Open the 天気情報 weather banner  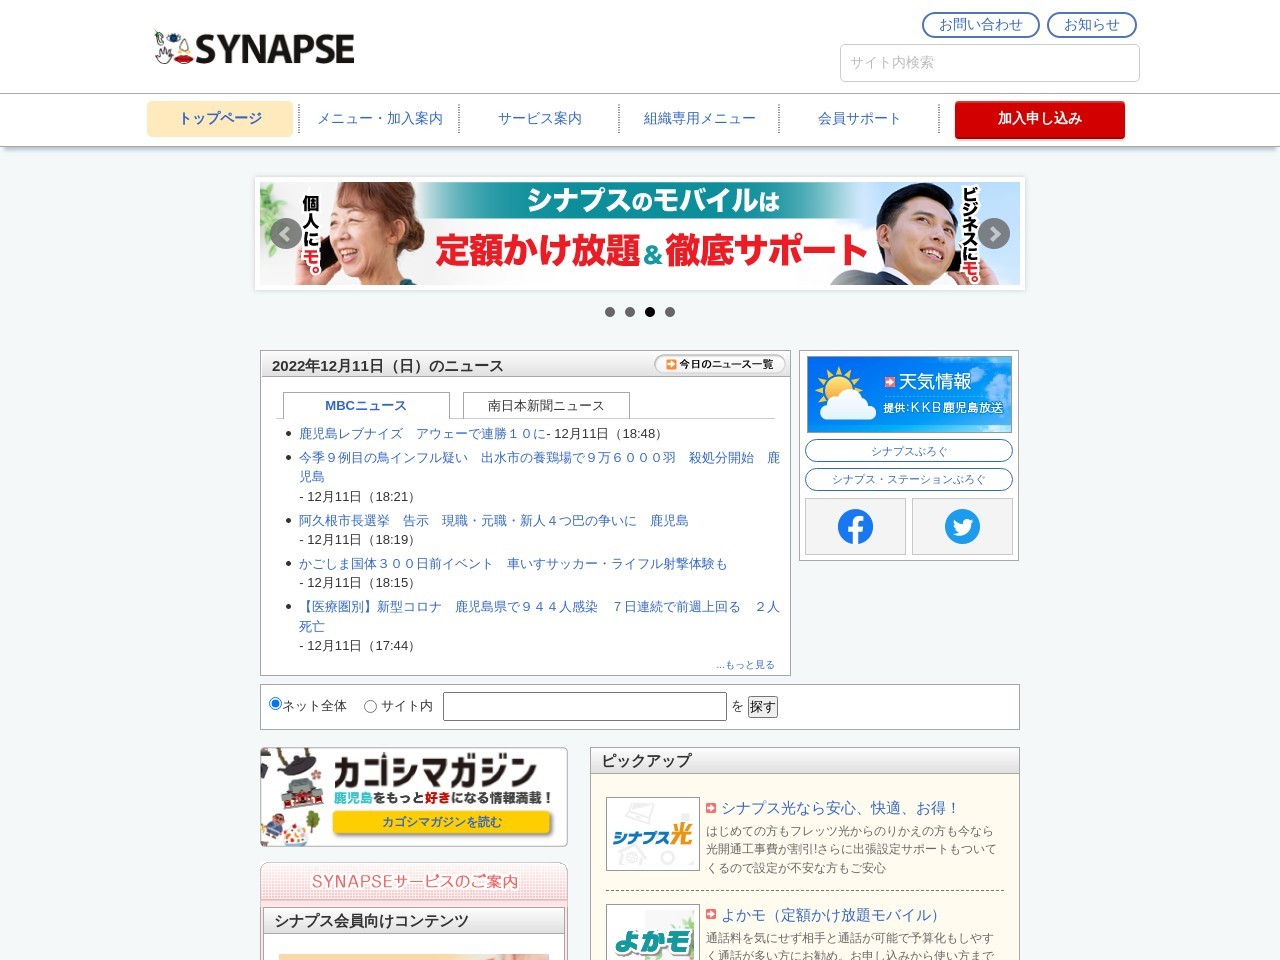[x=909, y=394]
